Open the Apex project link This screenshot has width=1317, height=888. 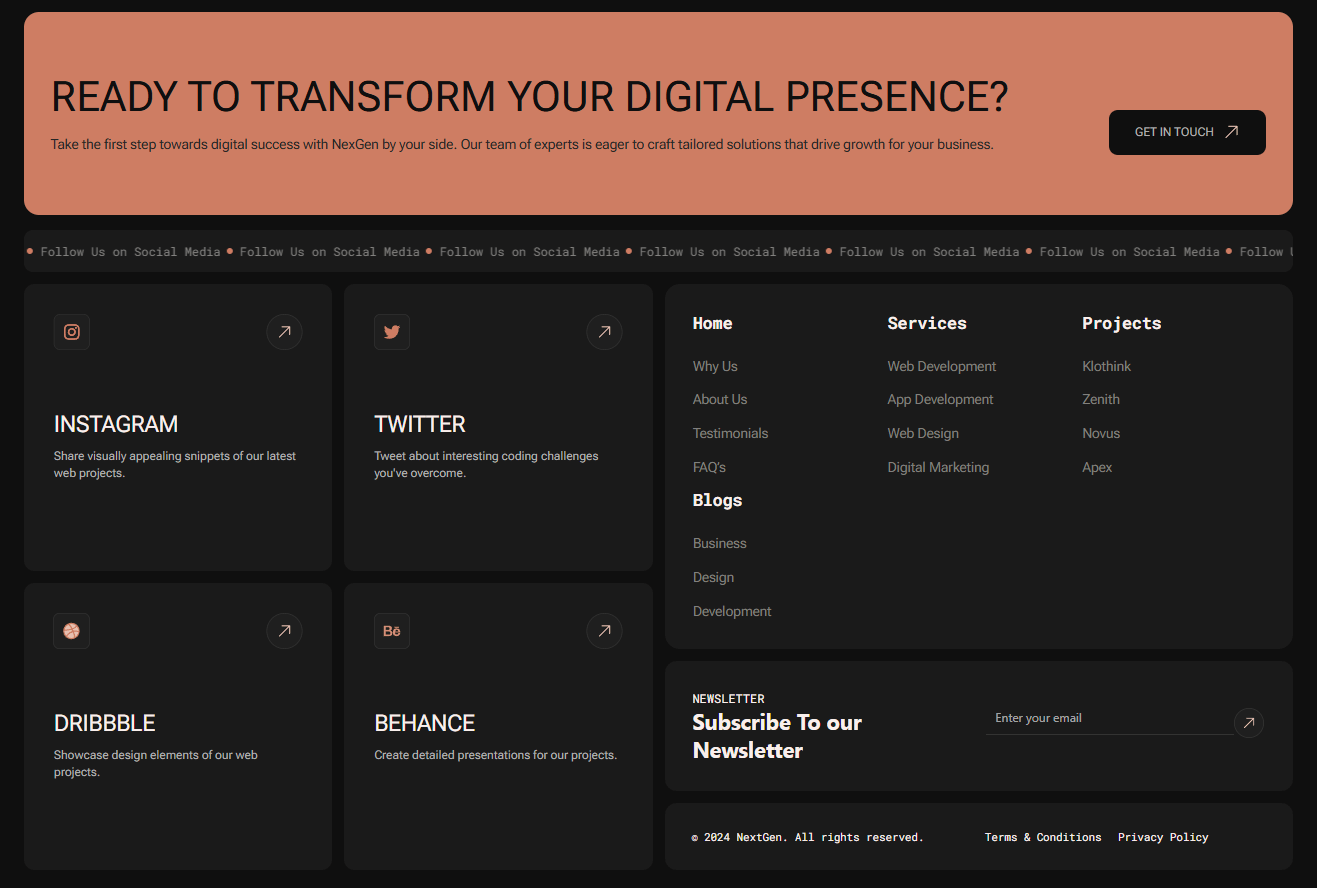1097,467
